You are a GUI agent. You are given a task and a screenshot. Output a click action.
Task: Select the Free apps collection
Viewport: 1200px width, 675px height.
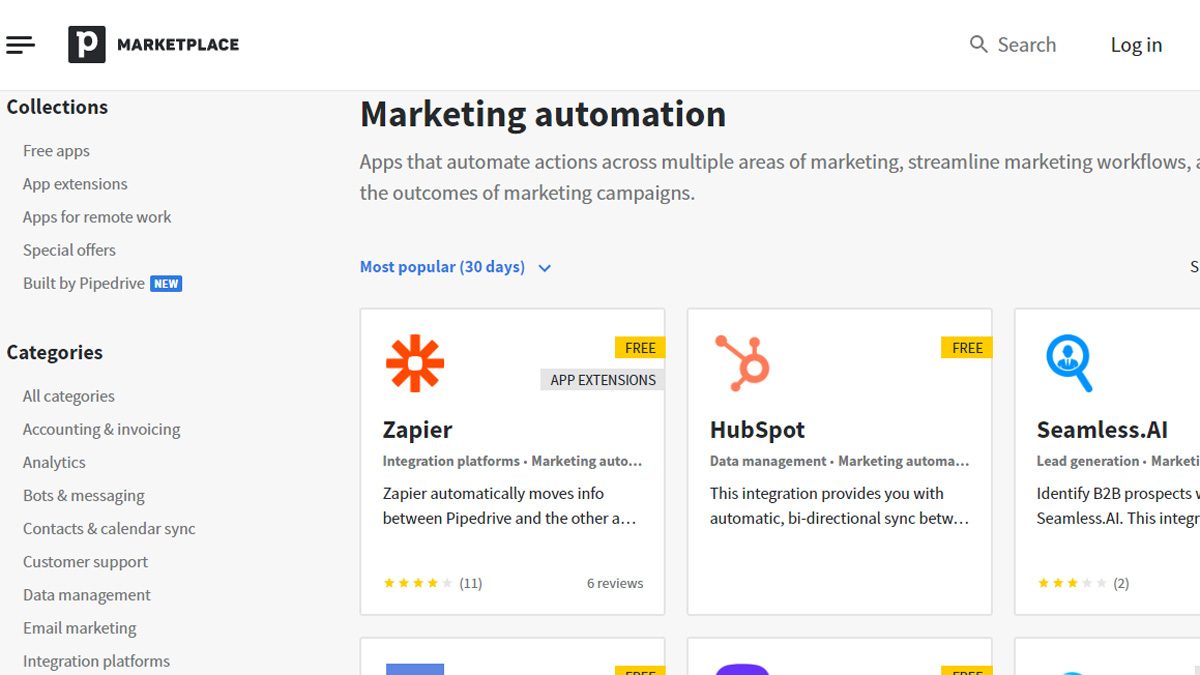tap(55, 150)
